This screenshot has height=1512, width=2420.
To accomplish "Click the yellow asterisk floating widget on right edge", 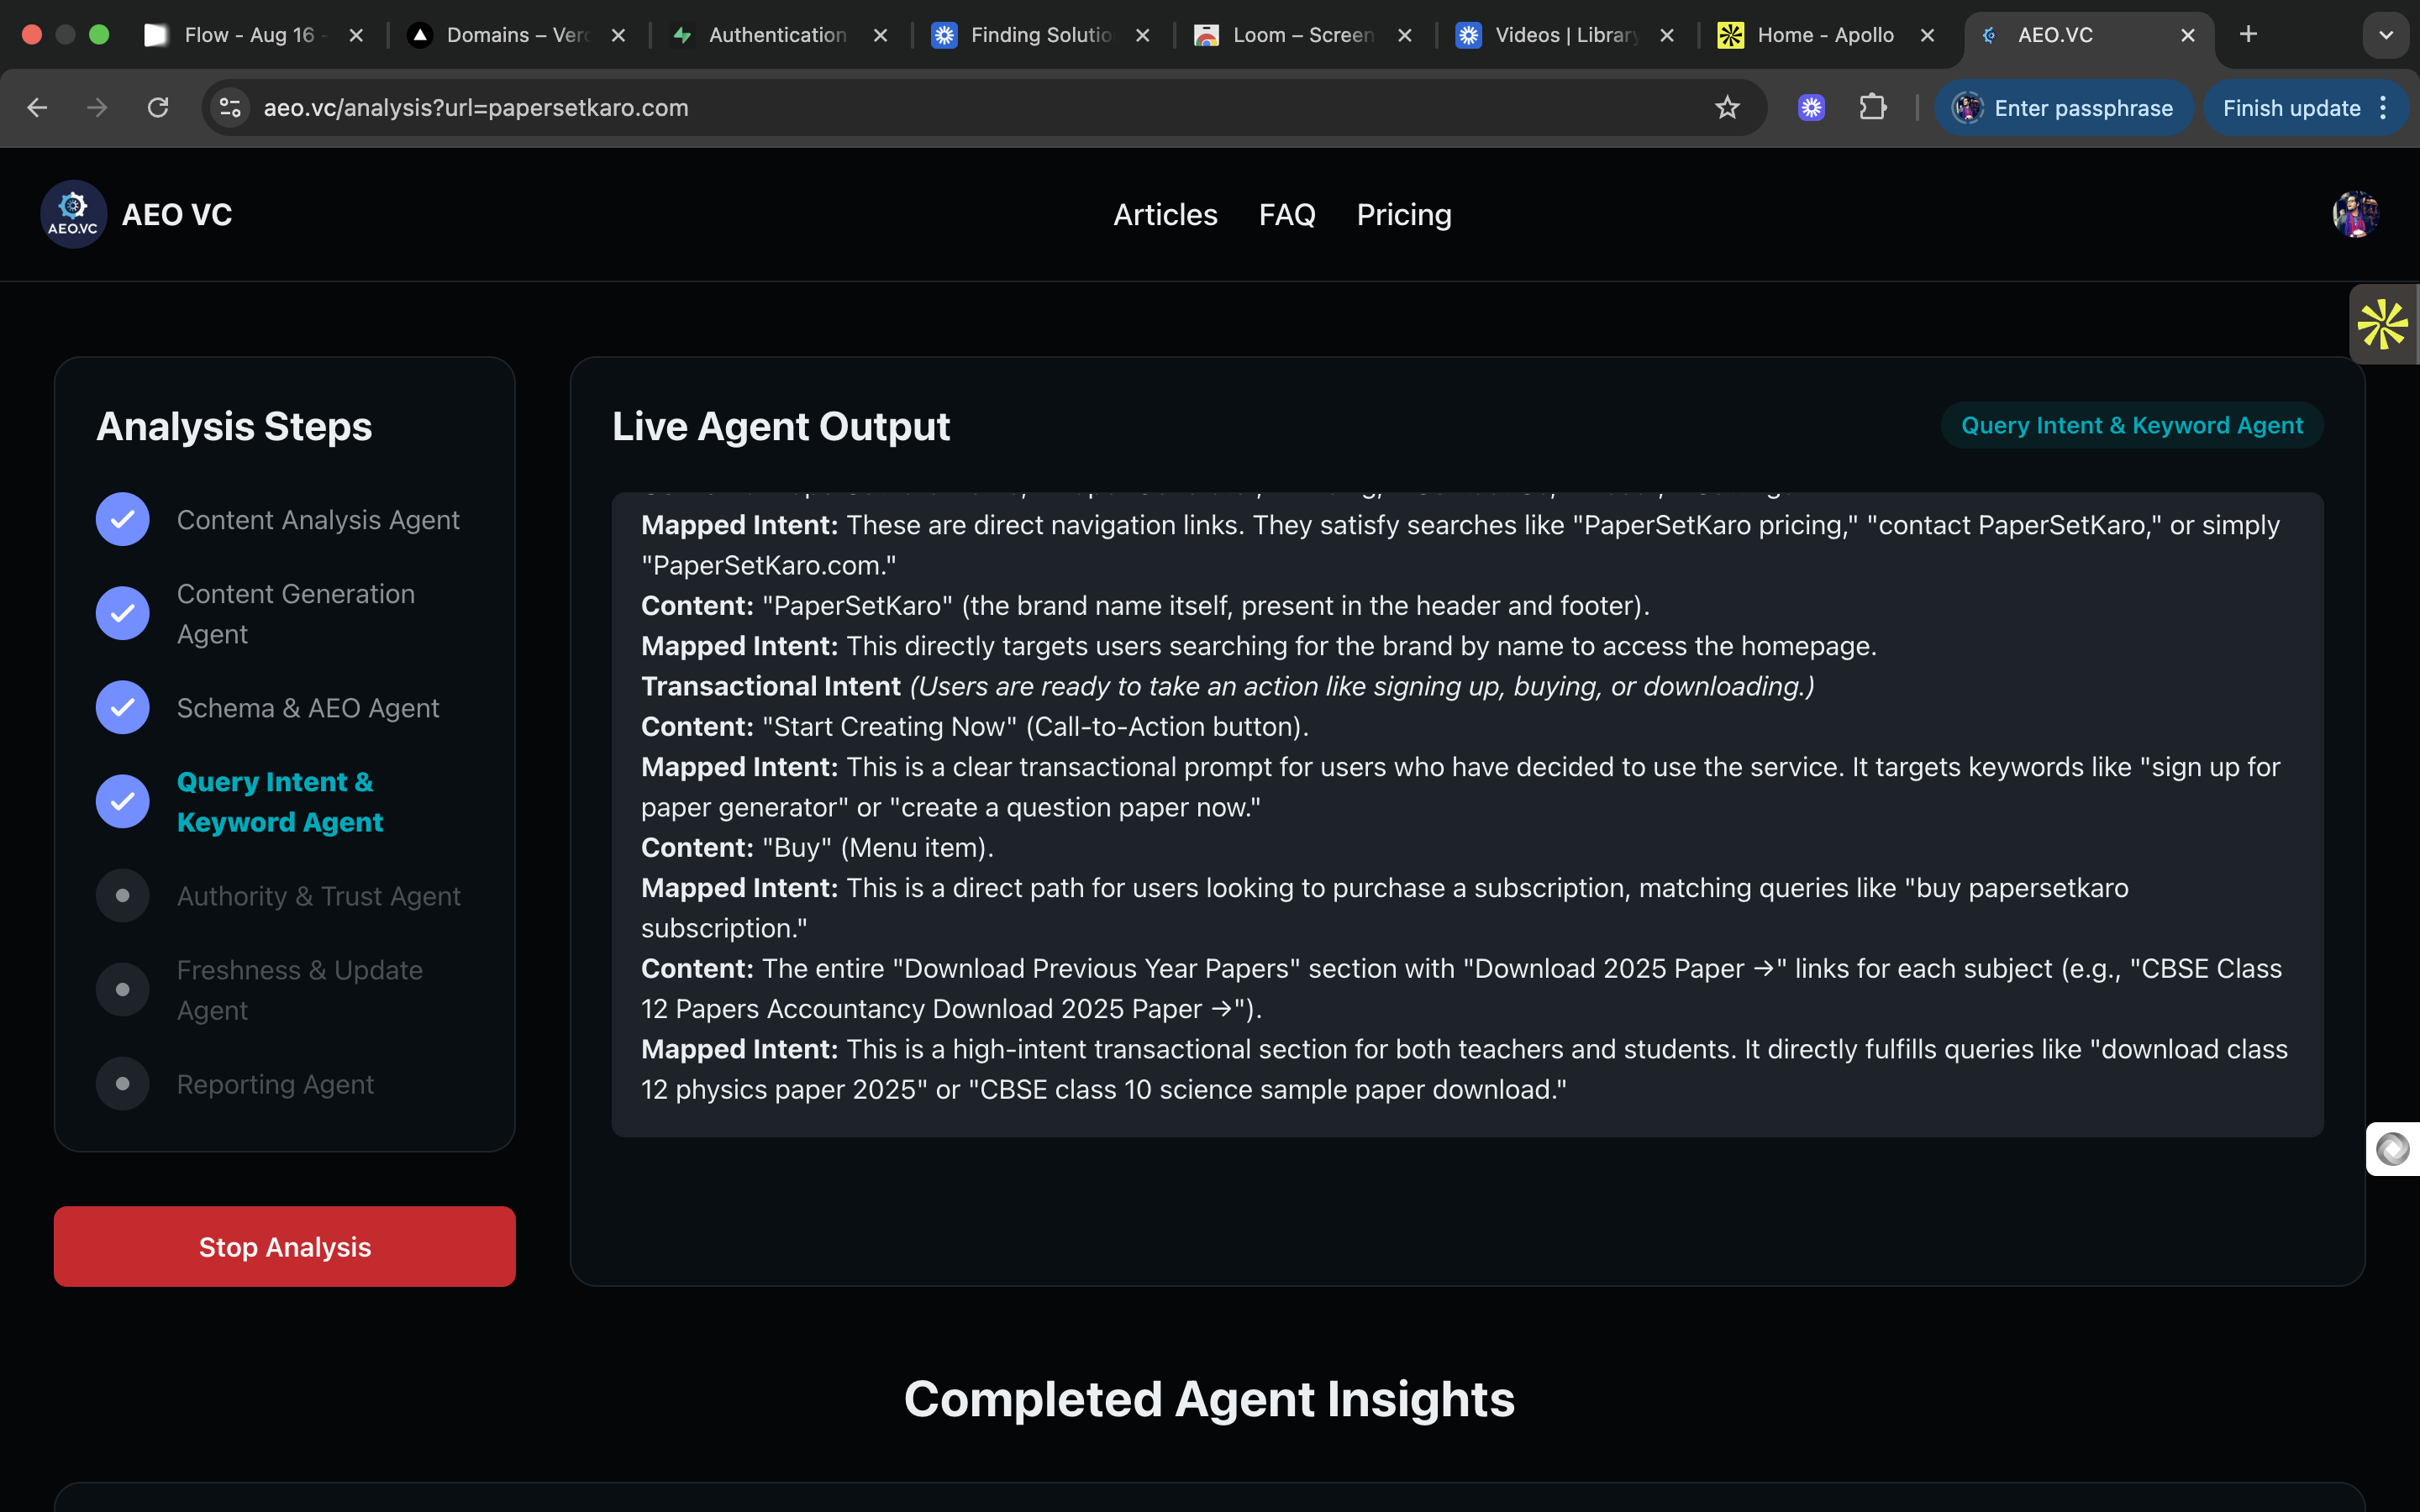I will [2385, 323].
